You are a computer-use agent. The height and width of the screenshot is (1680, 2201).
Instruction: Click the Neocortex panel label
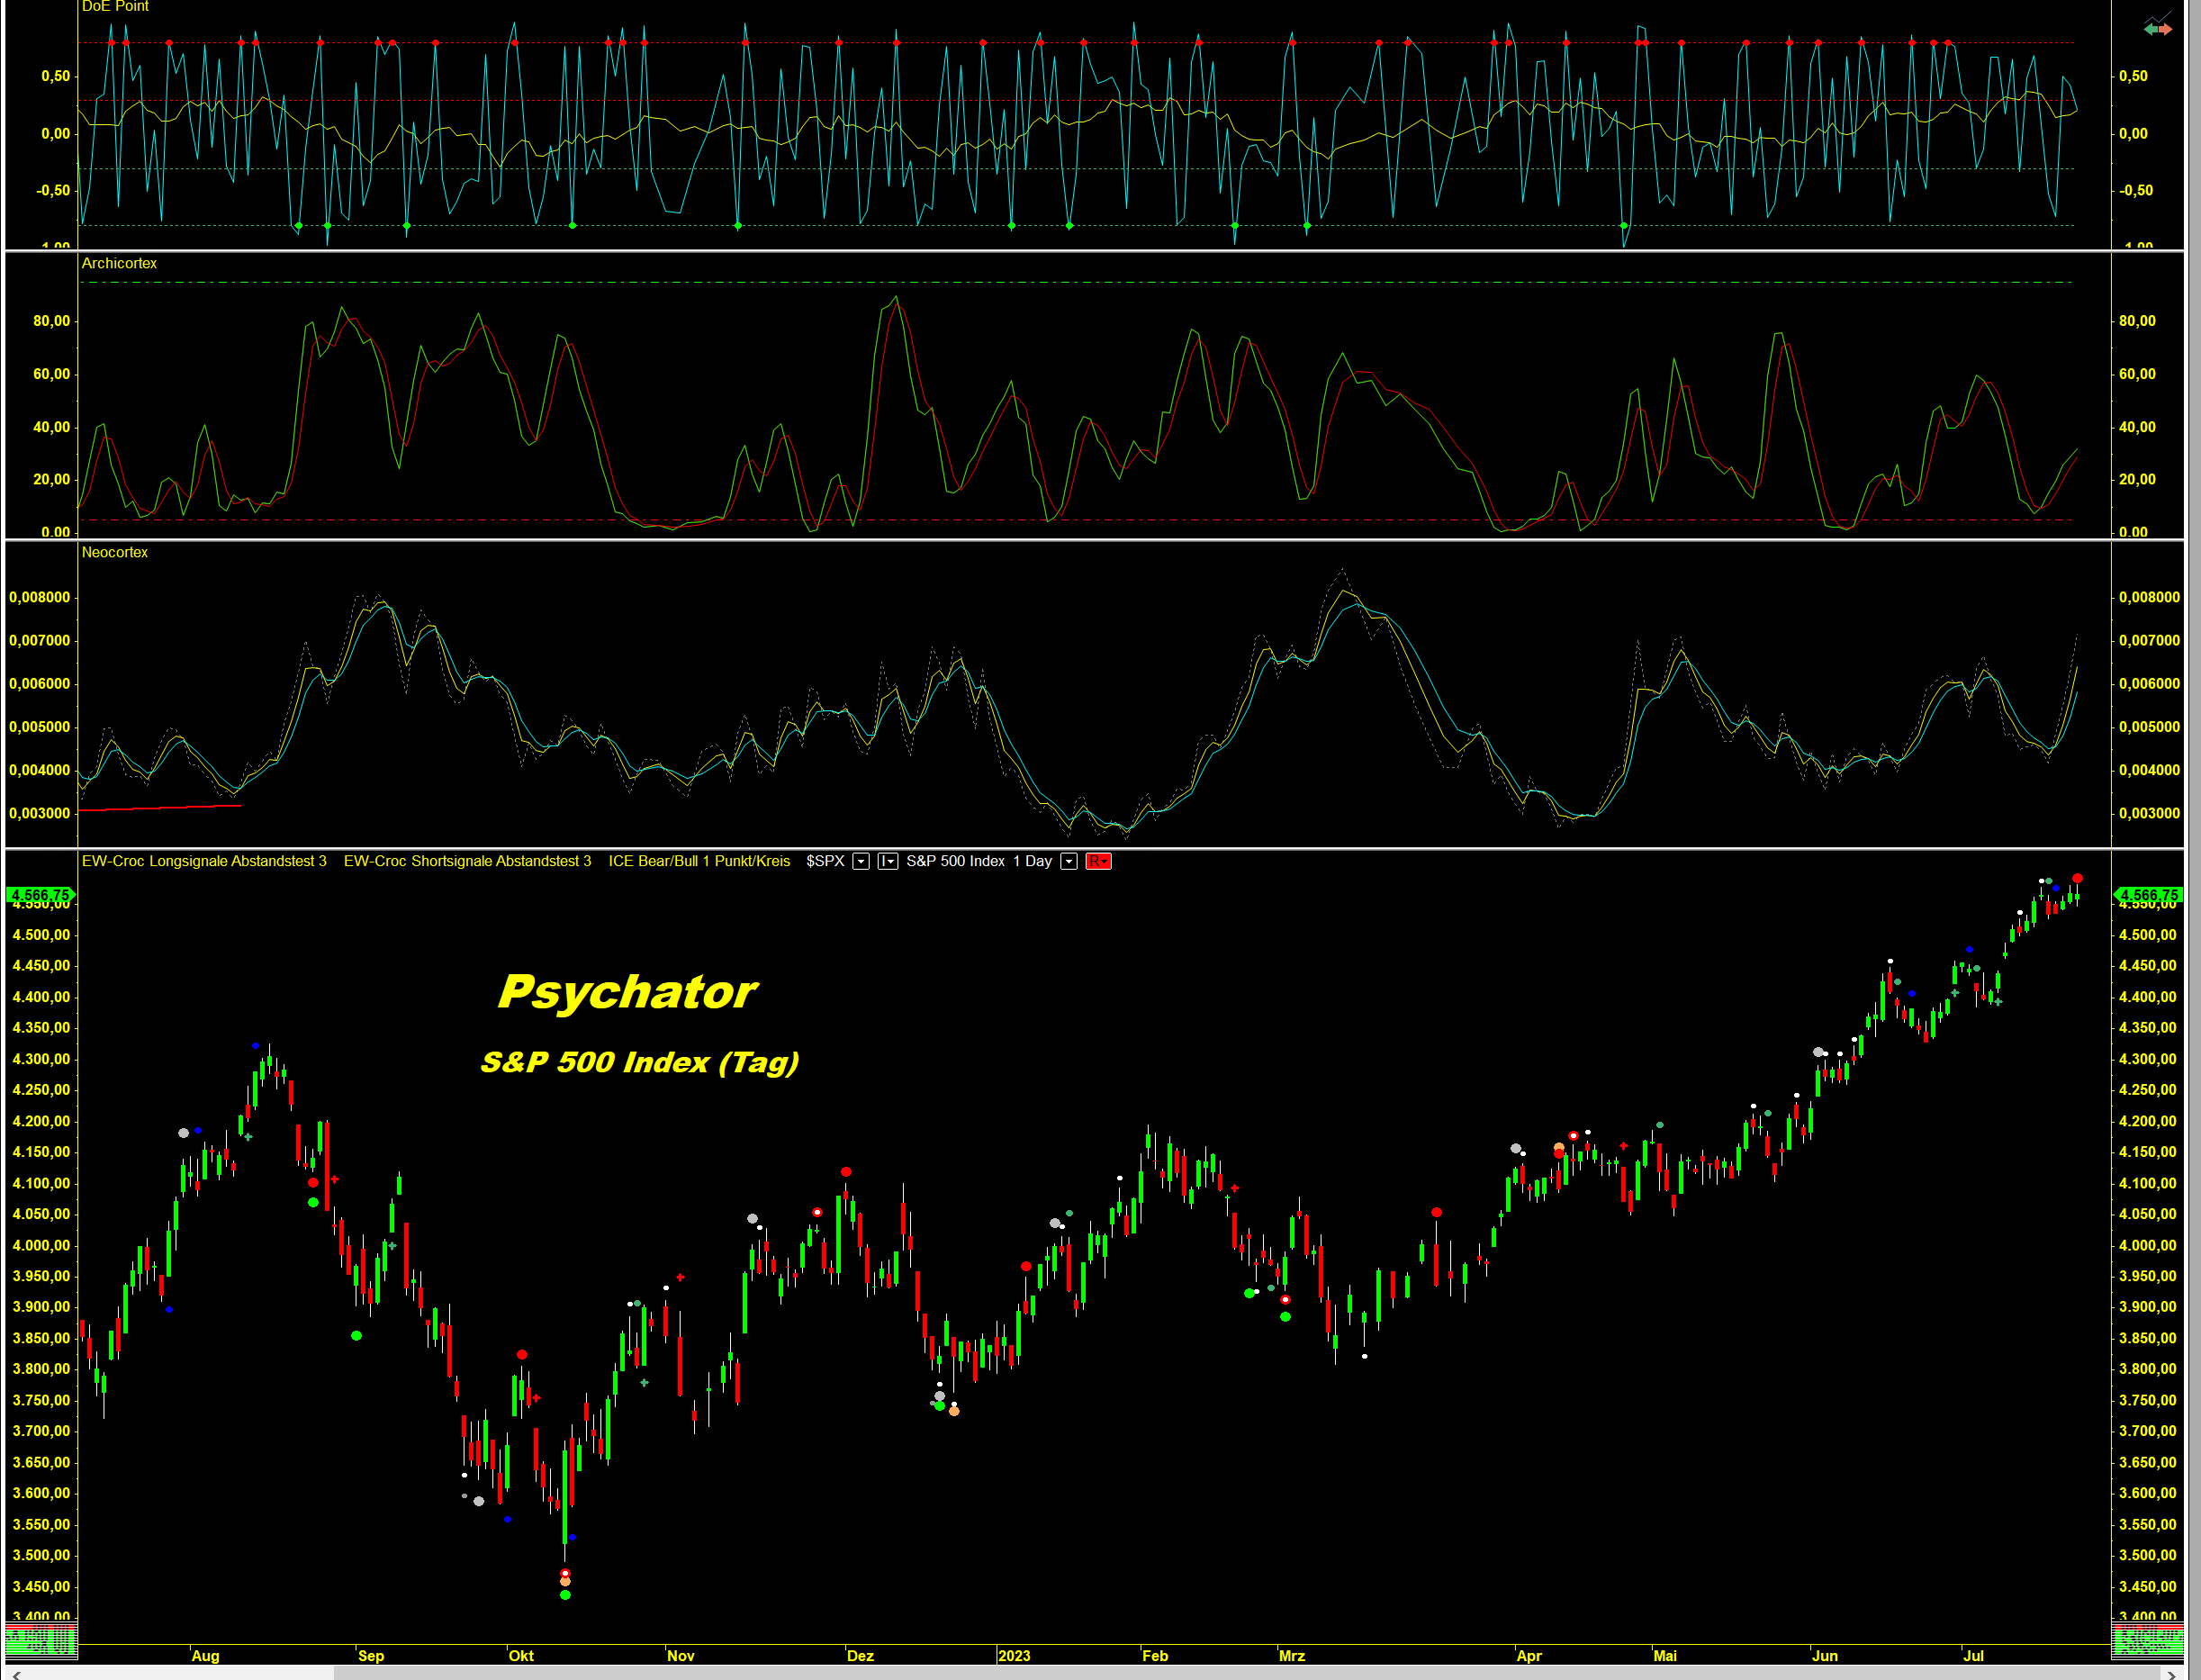(x=114, y=552)
